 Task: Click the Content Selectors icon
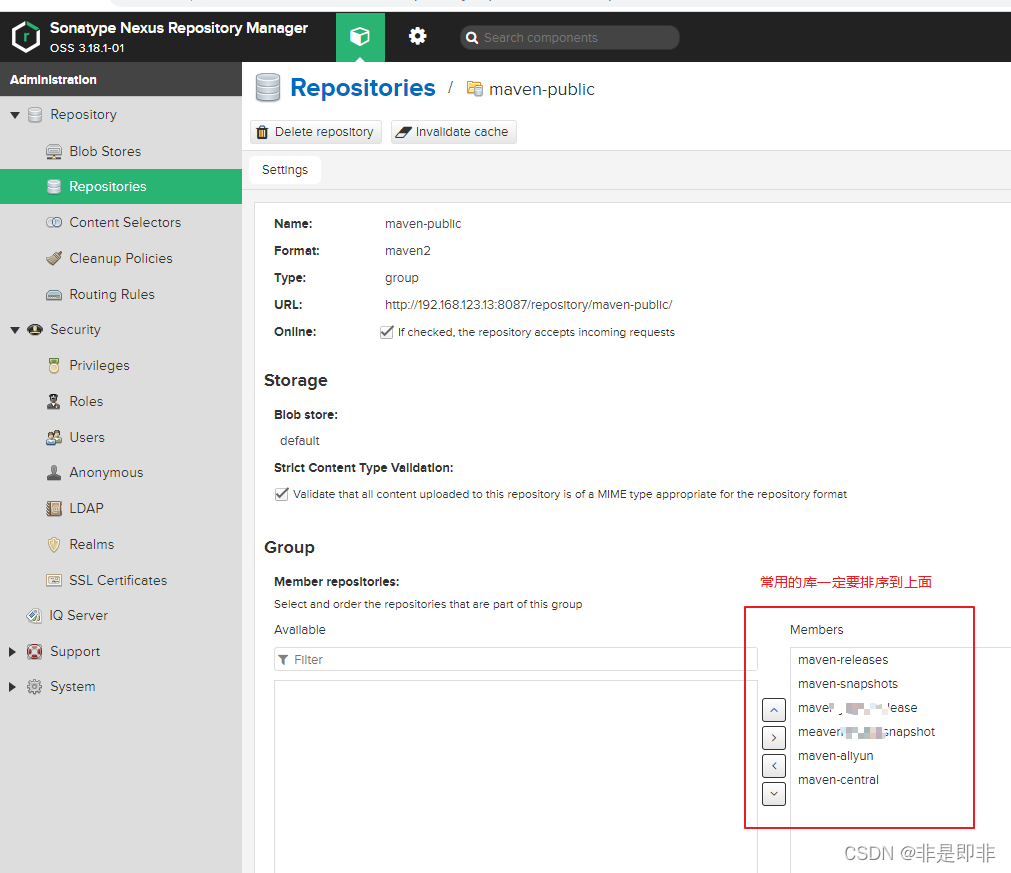[54, 222]
